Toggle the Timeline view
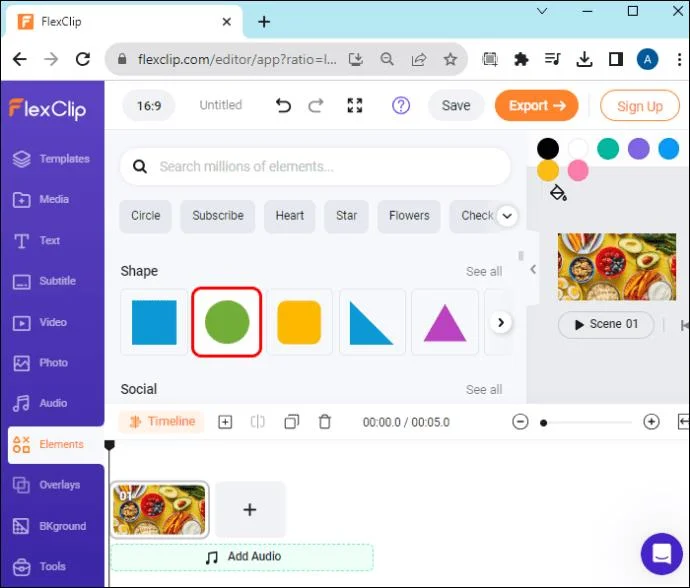 (x=161, y=422)
